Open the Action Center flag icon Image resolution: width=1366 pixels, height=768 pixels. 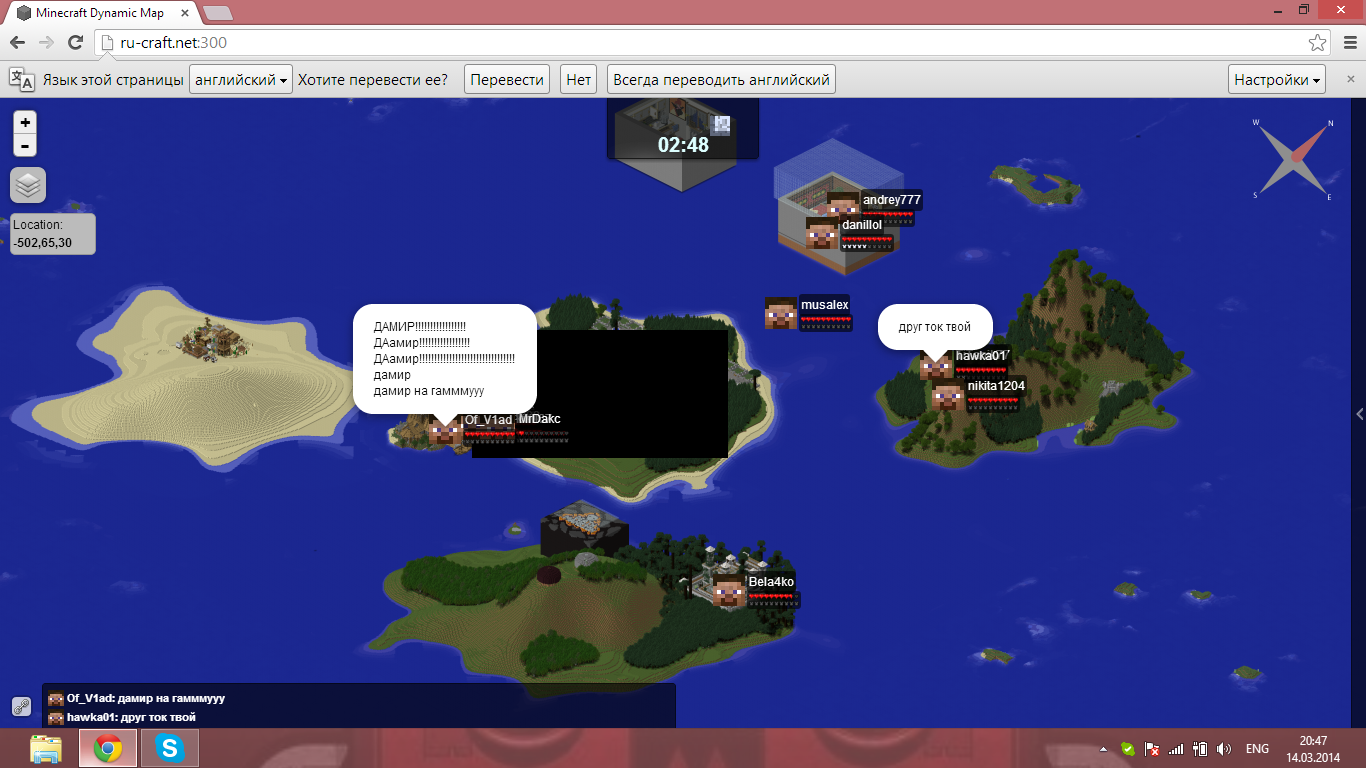pos(1152,749)
